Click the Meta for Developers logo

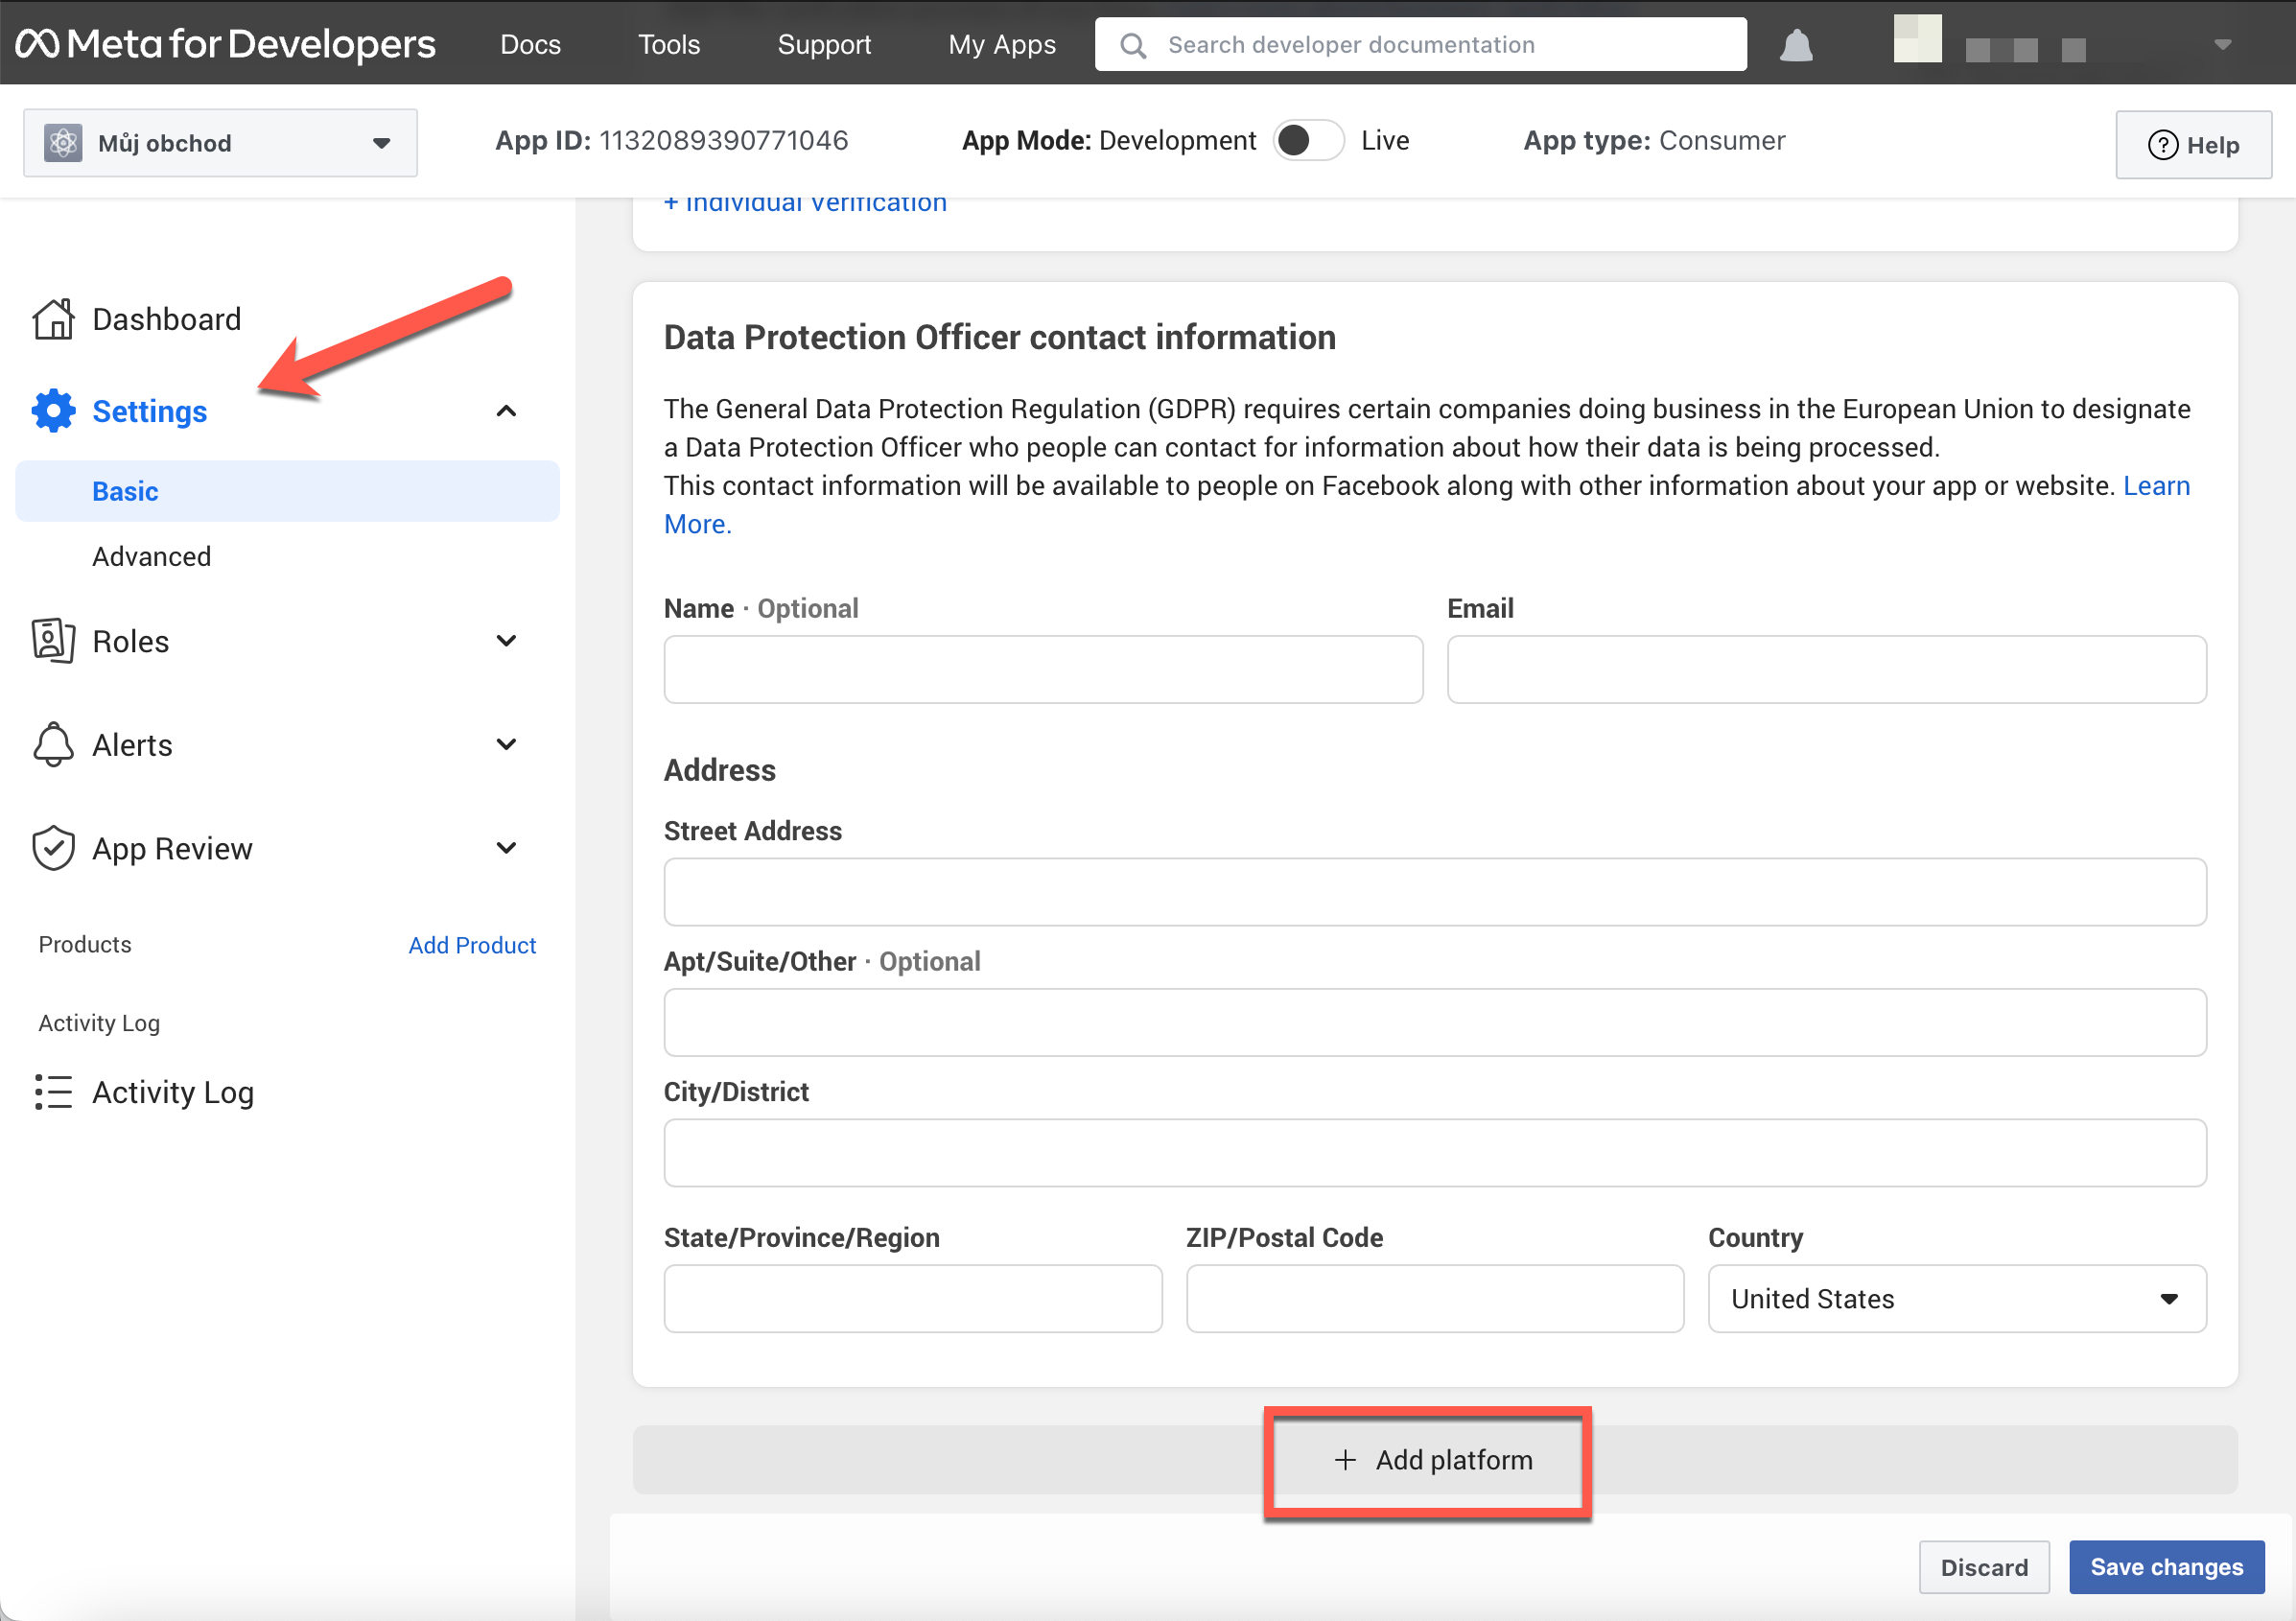point(225,44)
